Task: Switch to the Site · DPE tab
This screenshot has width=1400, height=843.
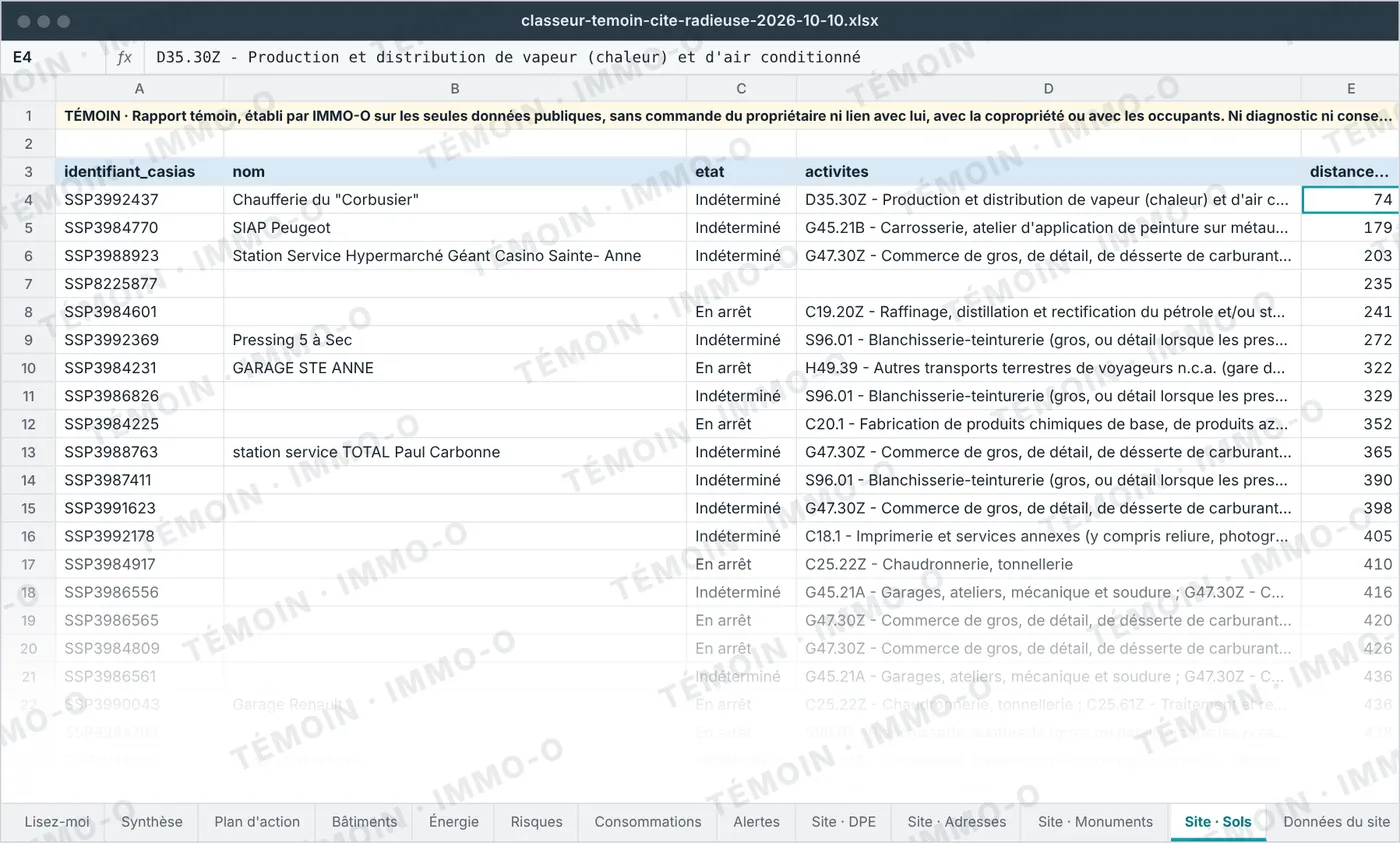Action: (843, 822)
